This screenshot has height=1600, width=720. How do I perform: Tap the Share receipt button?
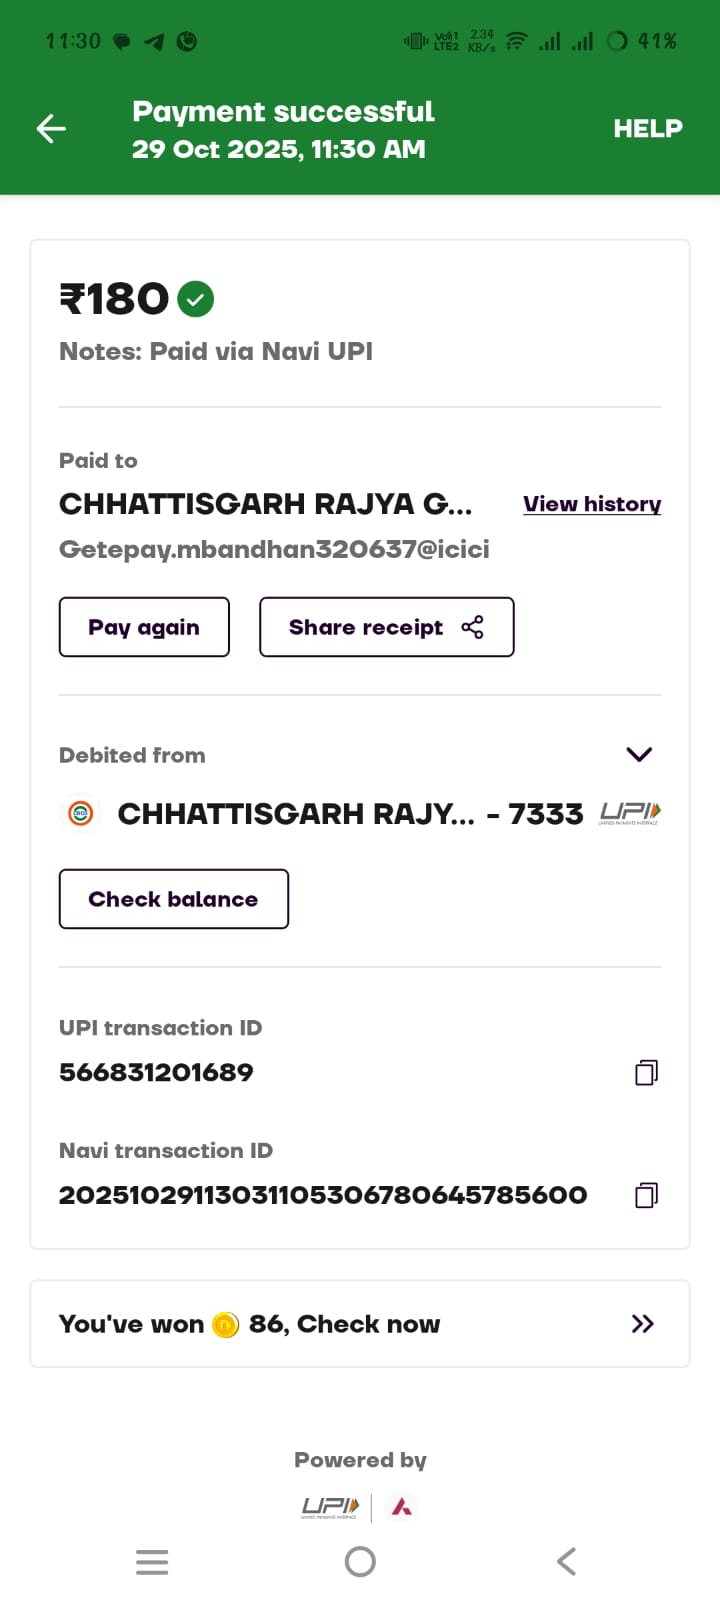[386, 627]
